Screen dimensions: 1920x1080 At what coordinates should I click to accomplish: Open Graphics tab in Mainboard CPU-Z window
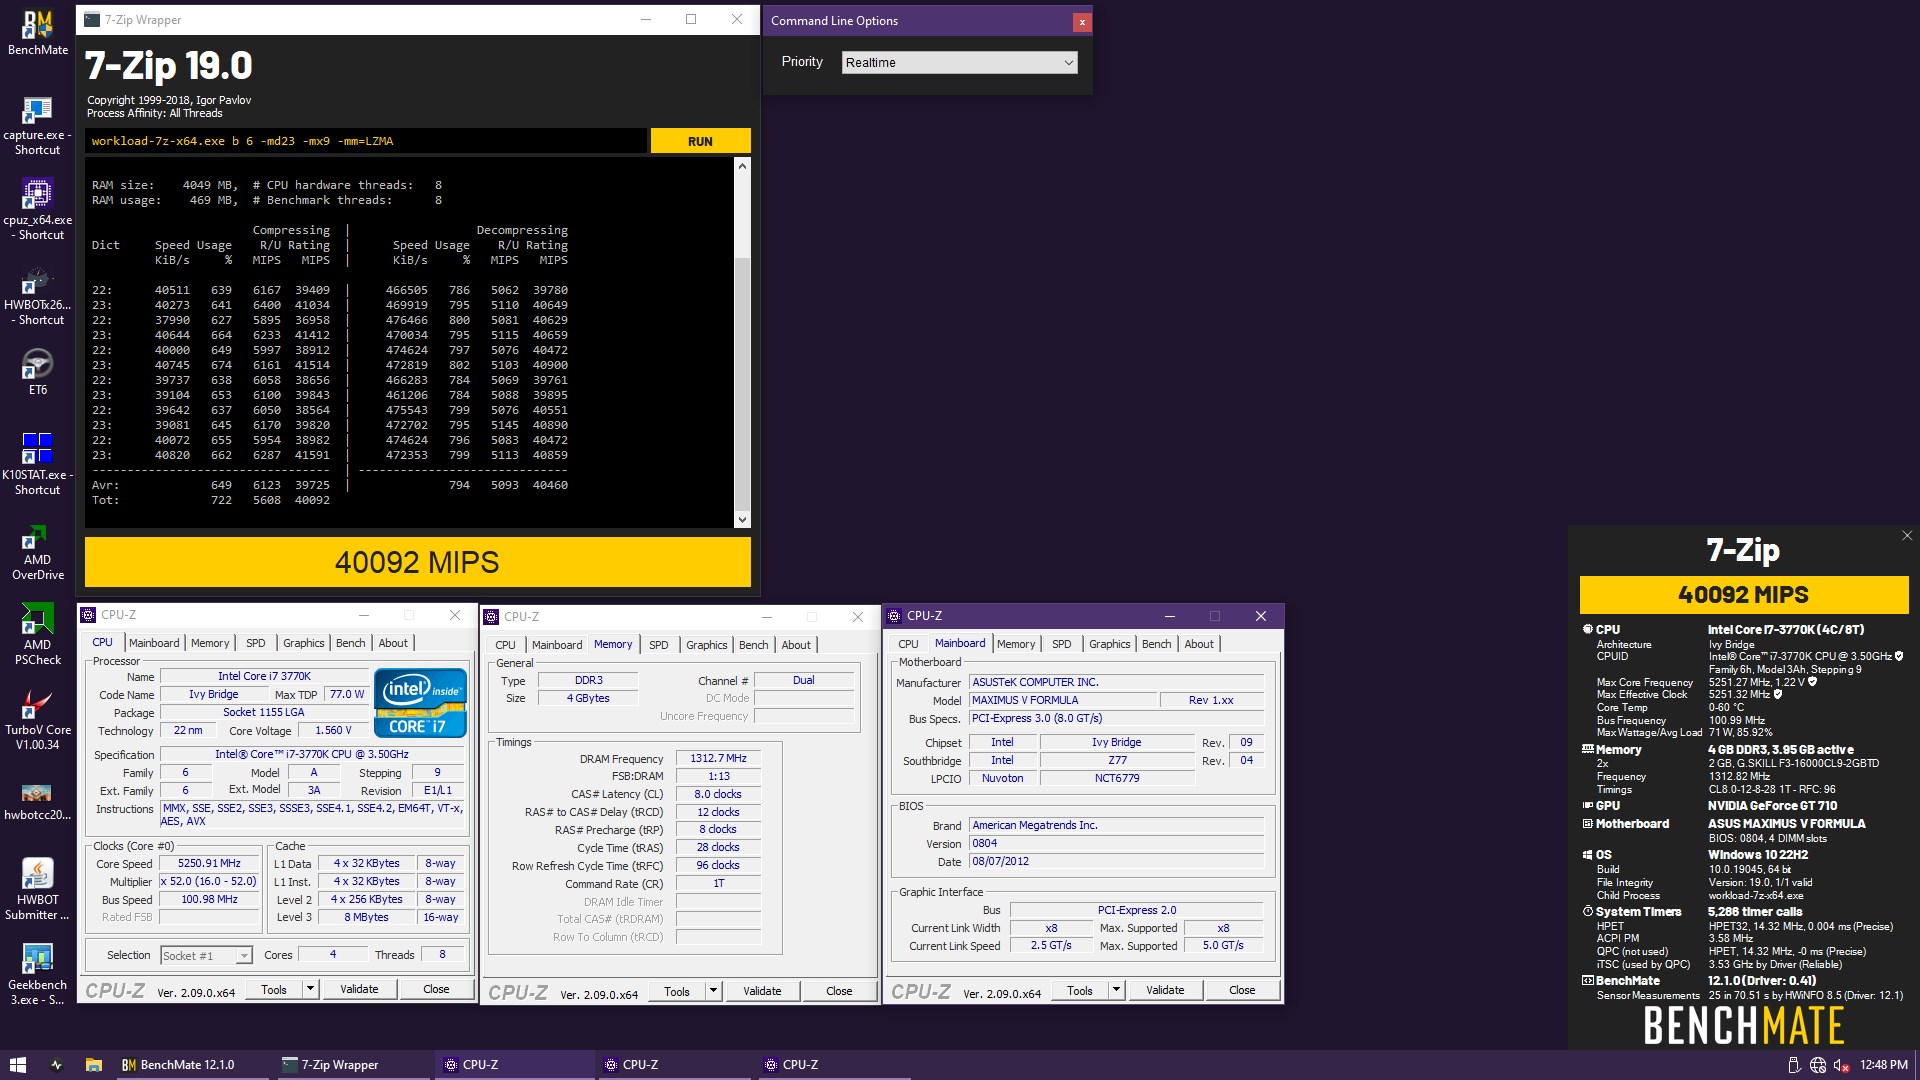pos(1109,644)
